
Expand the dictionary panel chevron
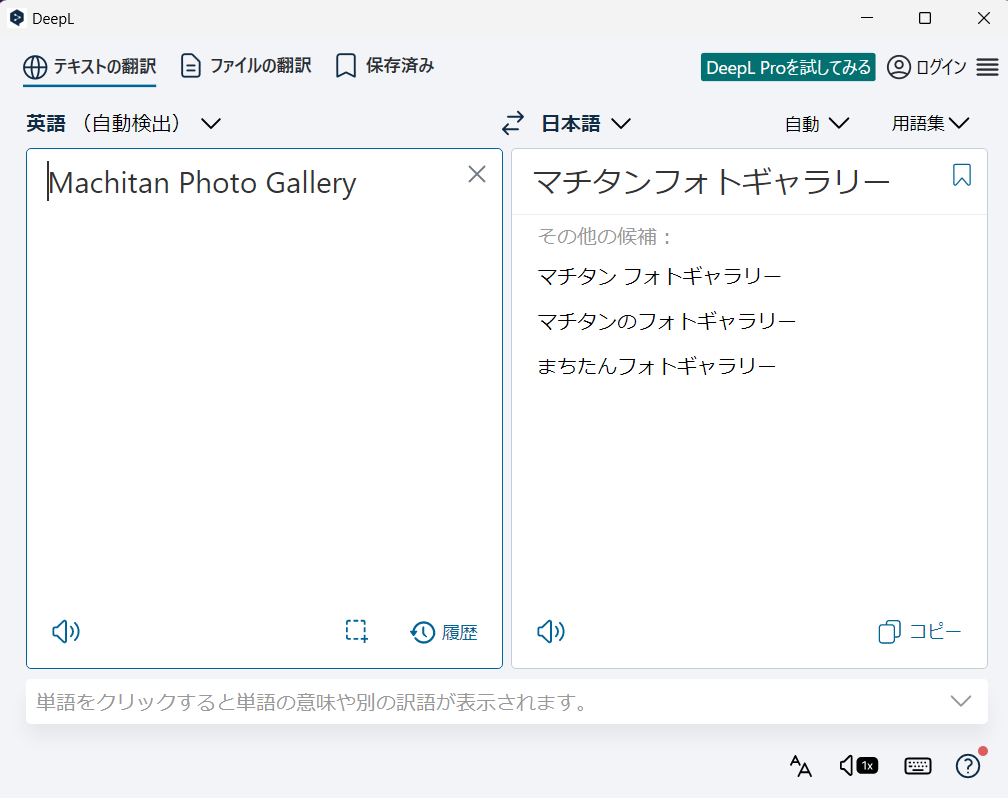pyautogui.click(x=961, y=701)
